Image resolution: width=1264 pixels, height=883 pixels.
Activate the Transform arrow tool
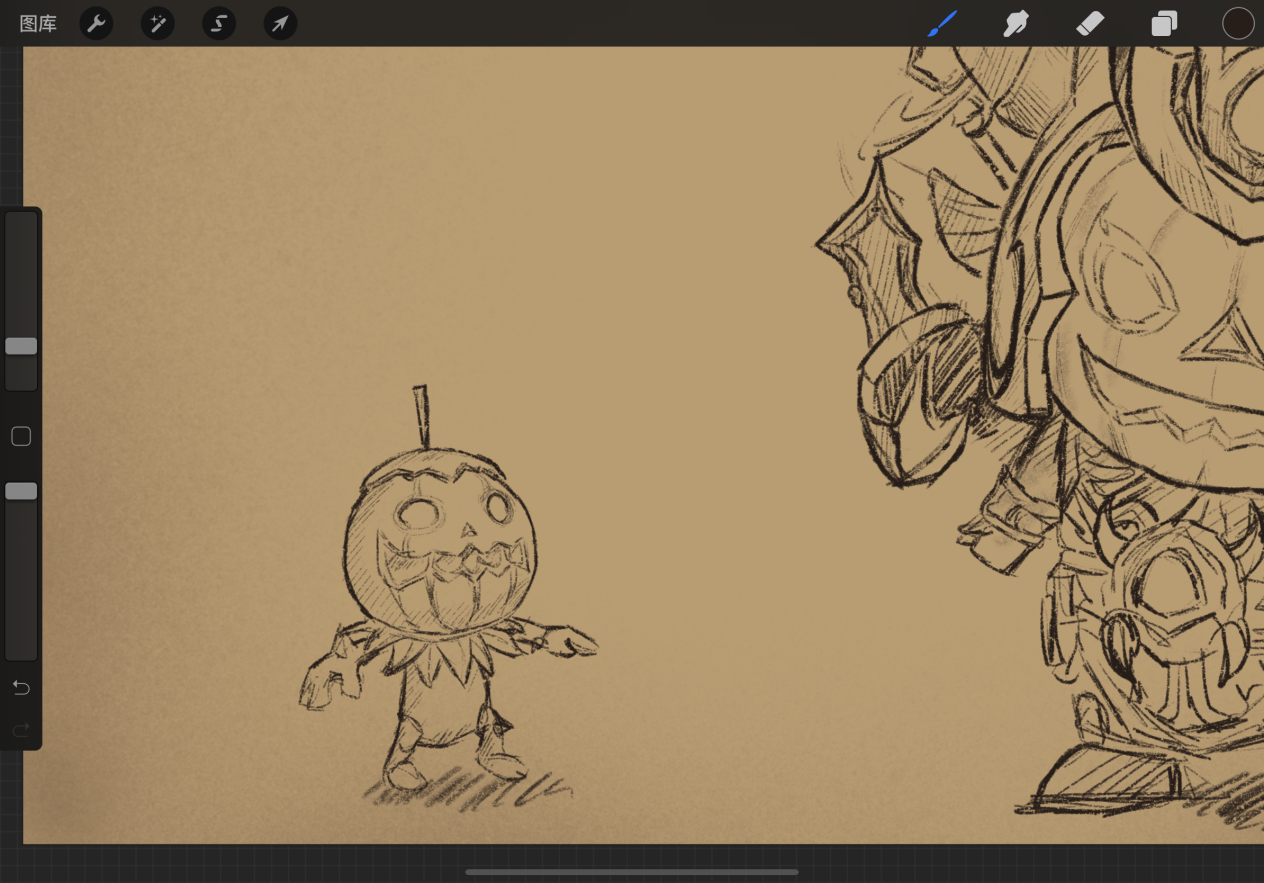[x=280, y=23]
